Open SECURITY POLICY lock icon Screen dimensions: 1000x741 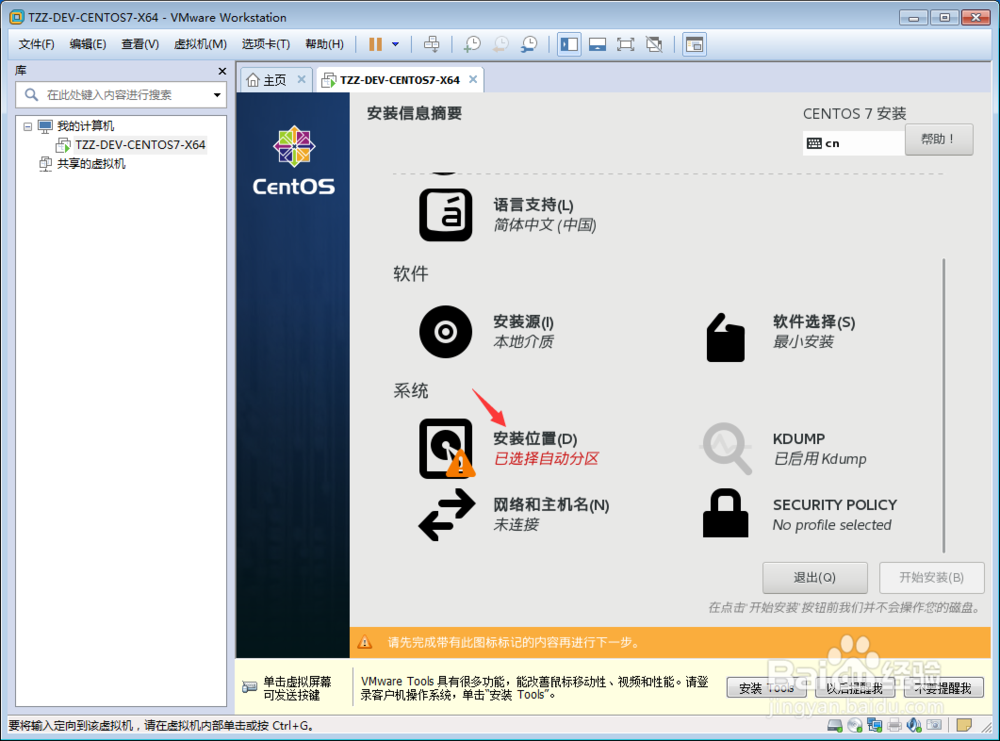(x=726, y=513)
